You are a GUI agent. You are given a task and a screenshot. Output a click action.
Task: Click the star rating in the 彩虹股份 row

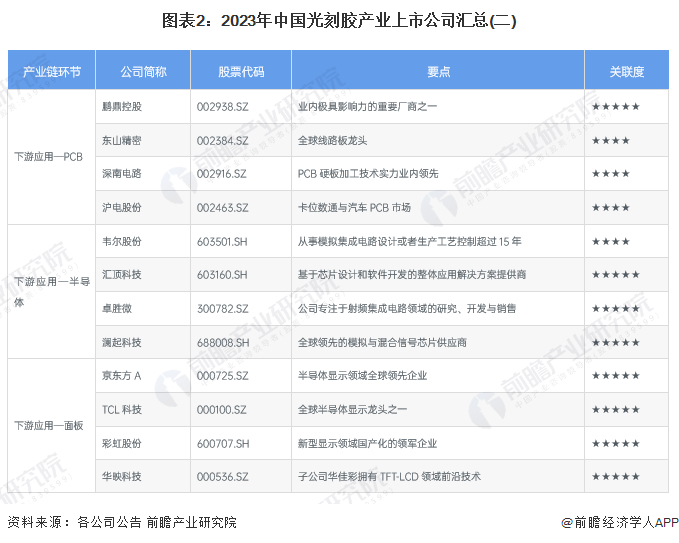616,443
